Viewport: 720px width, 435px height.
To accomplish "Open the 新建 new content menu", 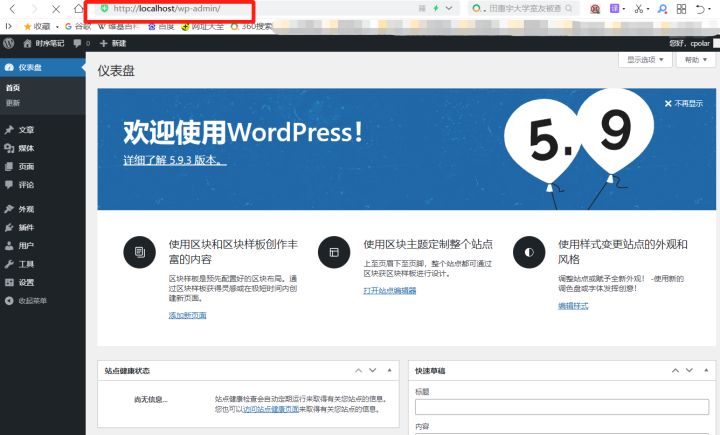I will coord(113,43).
